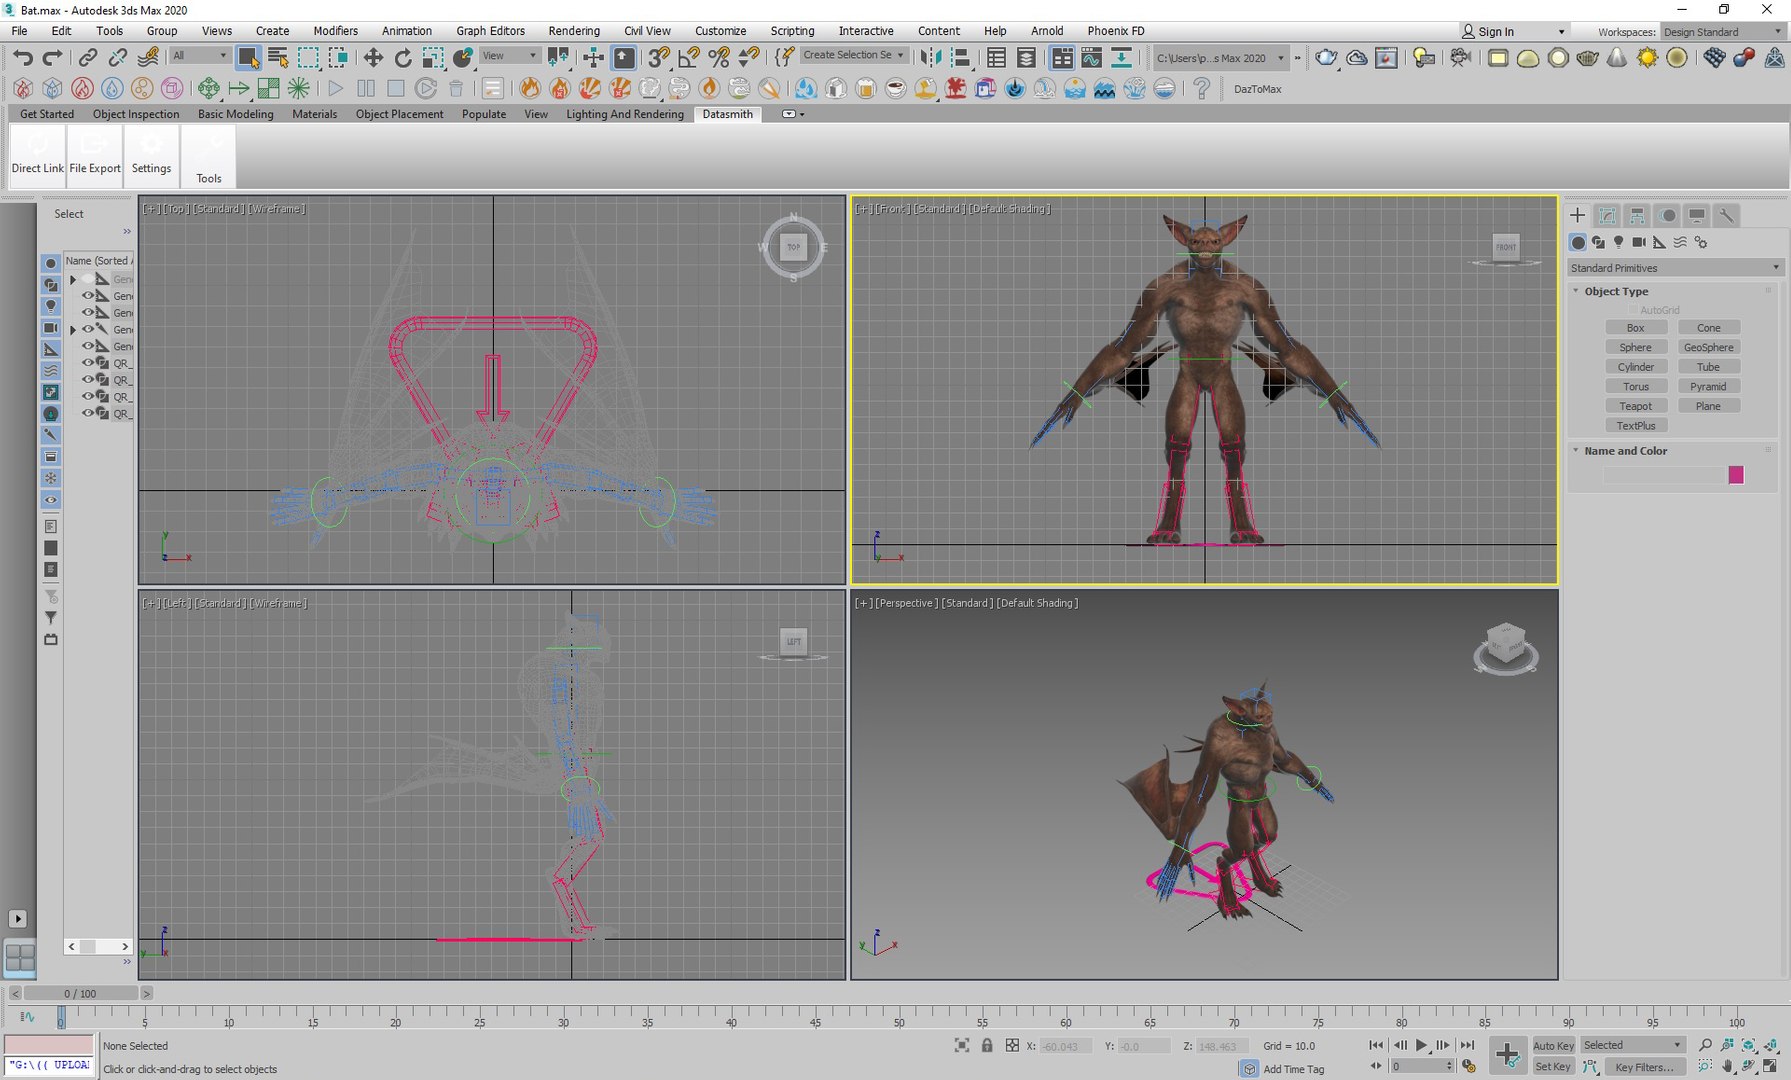The height and width of the screenshot is (1080, 1791).
Task: Click the Front viewport ViewCube
Action: (1506, 247)
